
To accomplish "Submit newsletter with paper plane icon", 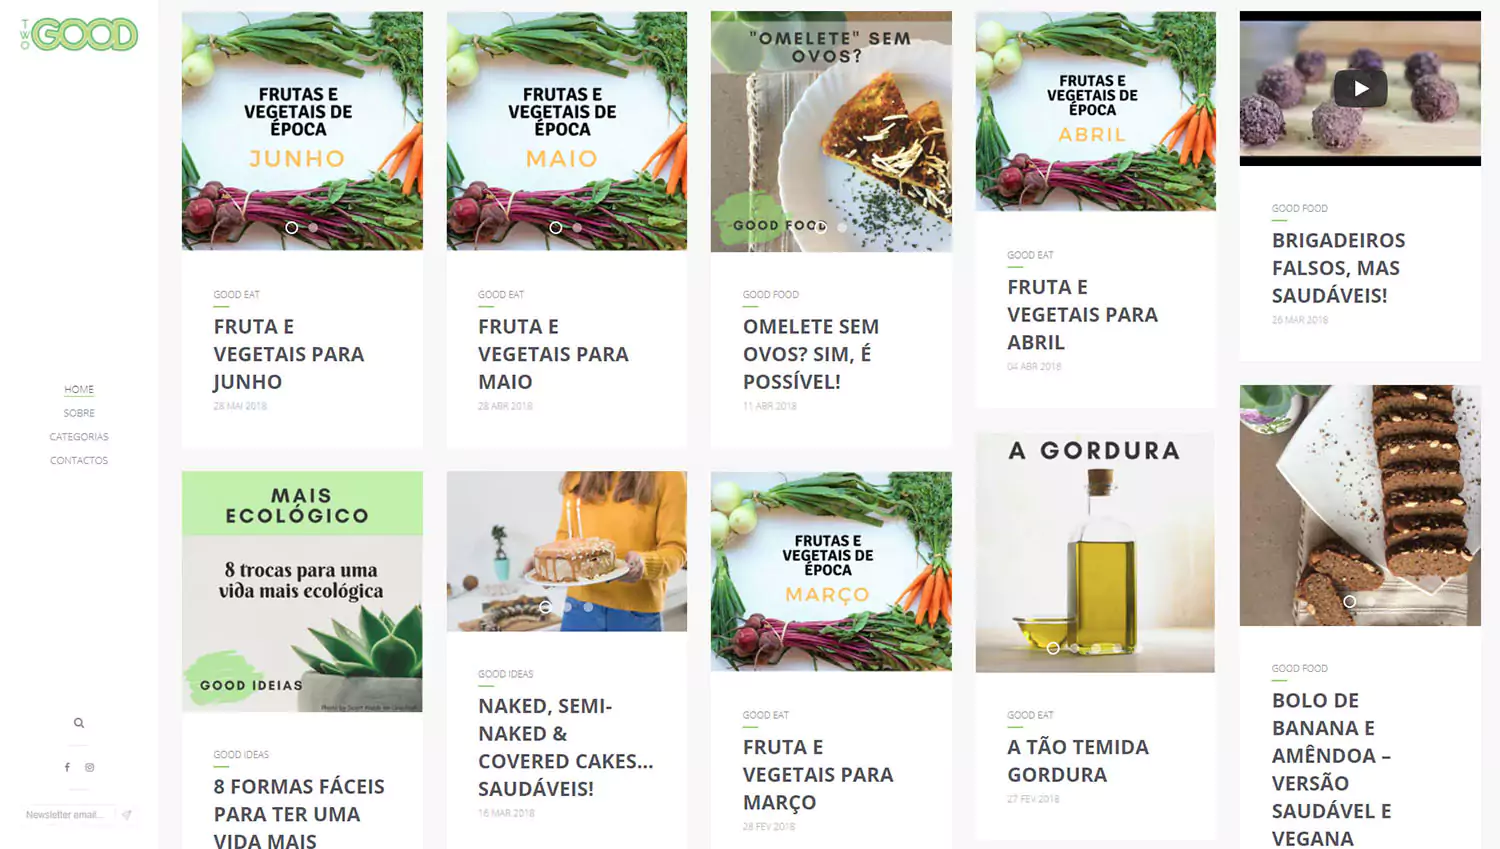I will (x=127, y=815).
